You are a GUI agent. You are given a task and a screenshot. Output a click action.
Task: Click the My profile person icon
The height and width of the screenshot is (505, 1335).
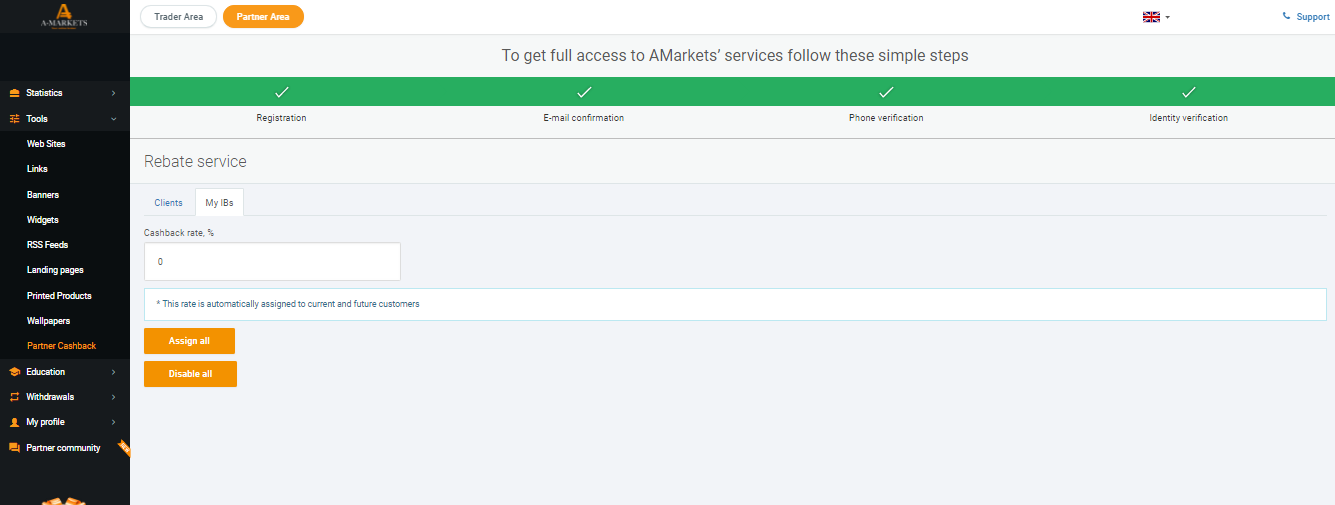(x=14, y=422)
